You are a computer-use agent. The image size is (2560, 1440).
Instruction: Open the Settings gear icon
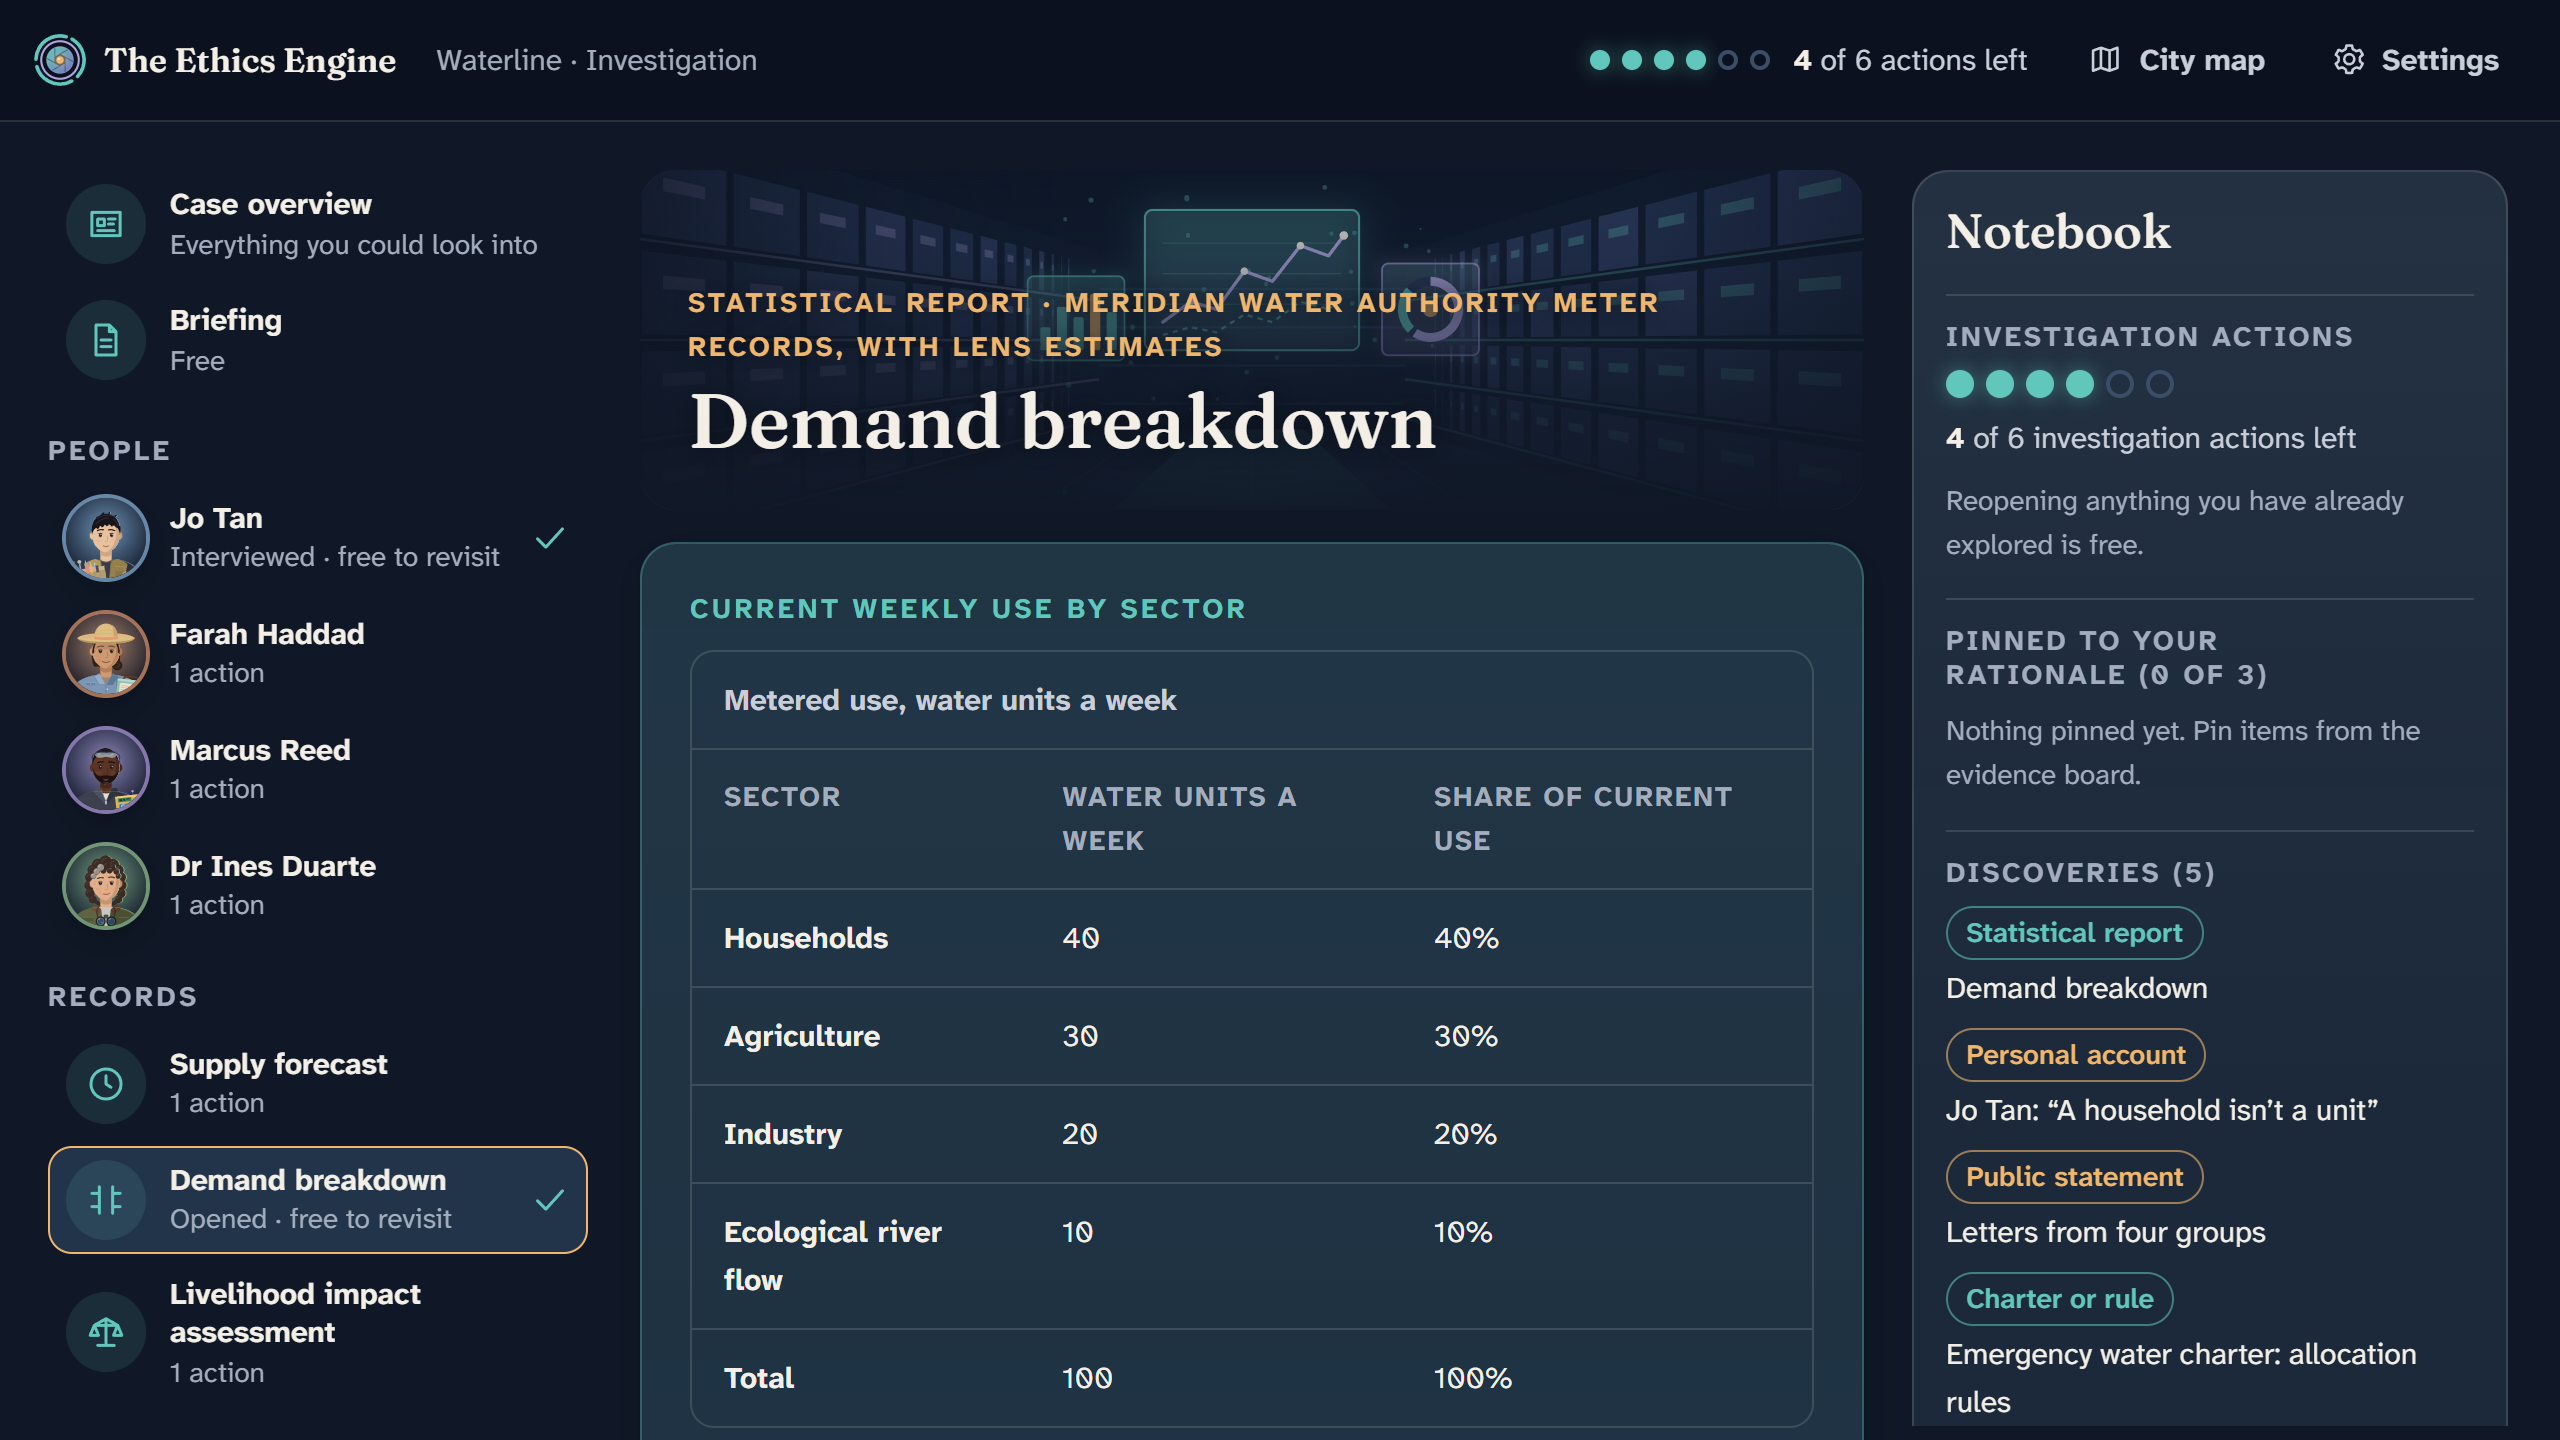click(2349, 60)
